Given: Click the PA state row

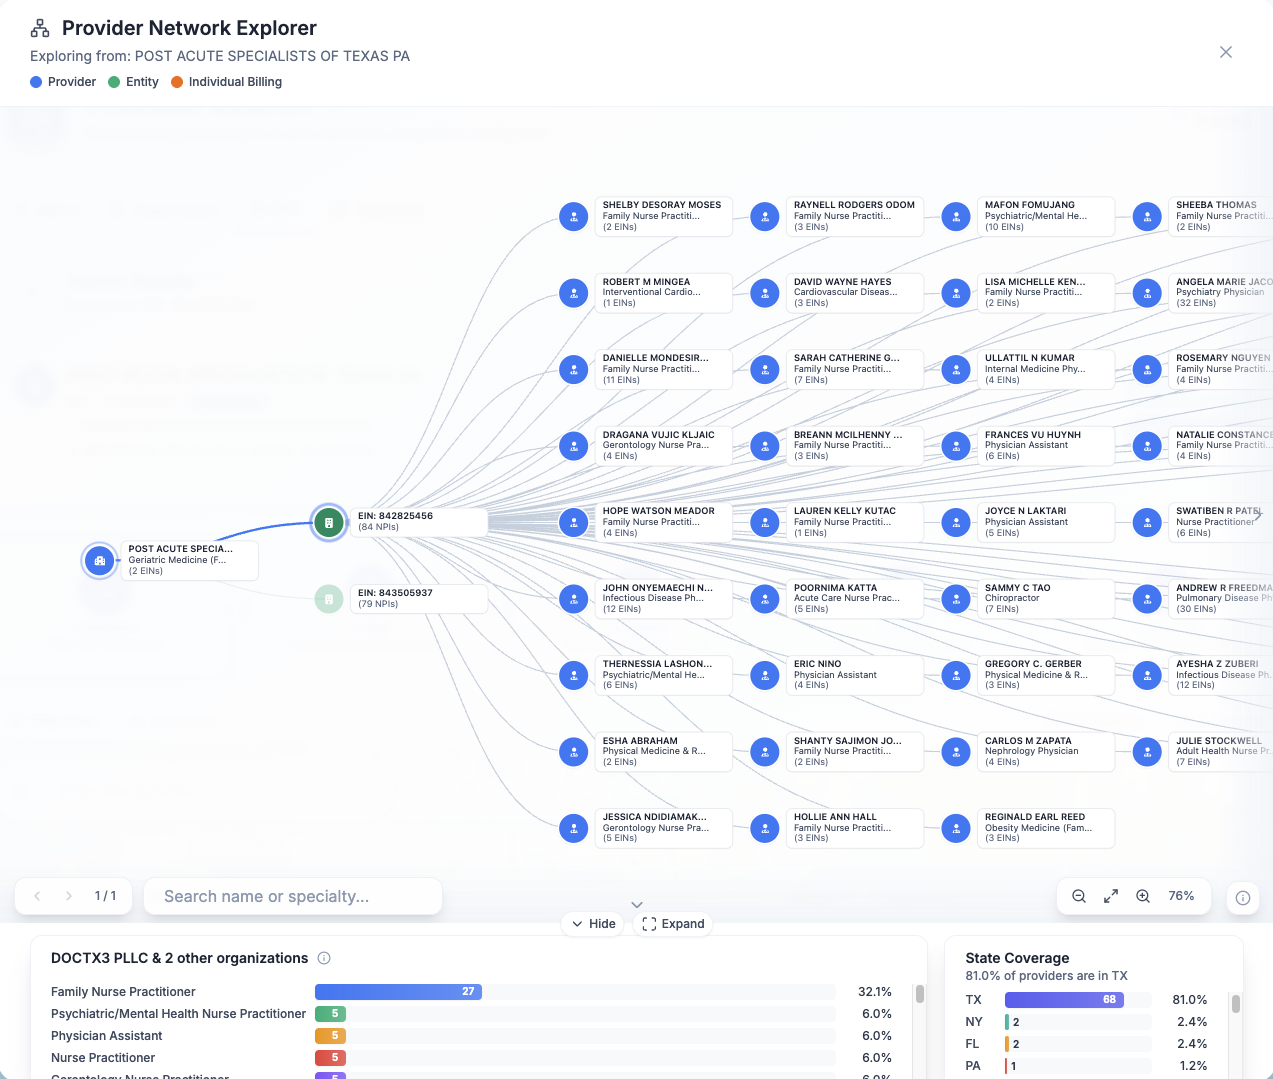Looking at the screenshot, I should coord(1086,1066).
